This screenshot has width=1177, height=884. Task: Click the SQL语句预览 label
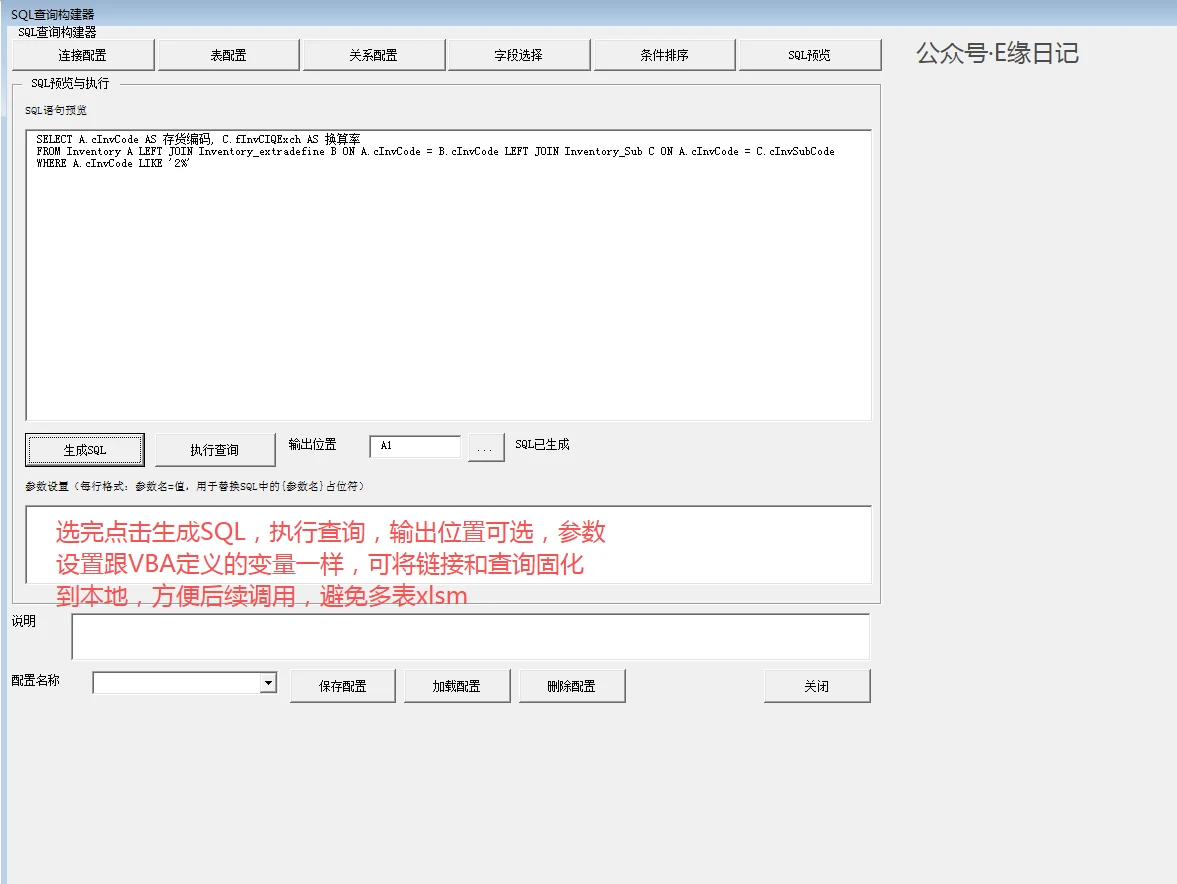point(56,110)
